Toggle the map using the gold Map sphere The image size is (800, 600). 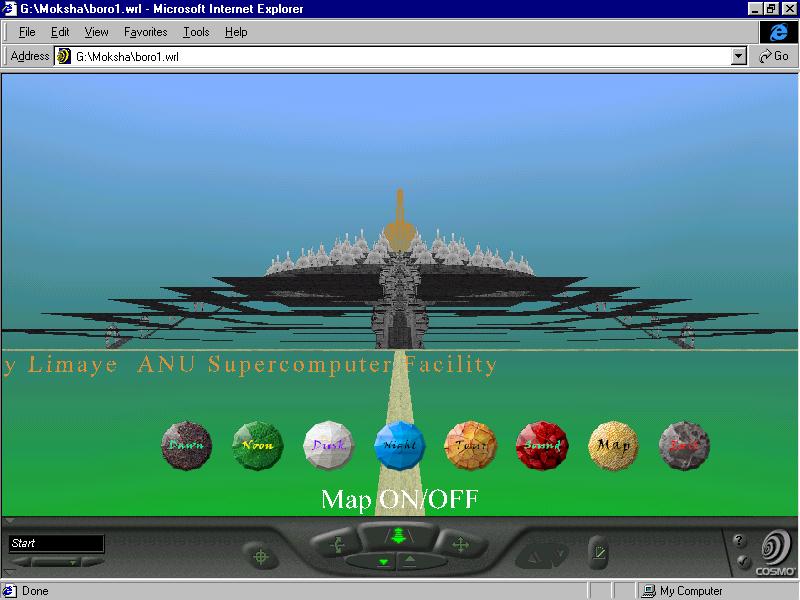(613, 445)
